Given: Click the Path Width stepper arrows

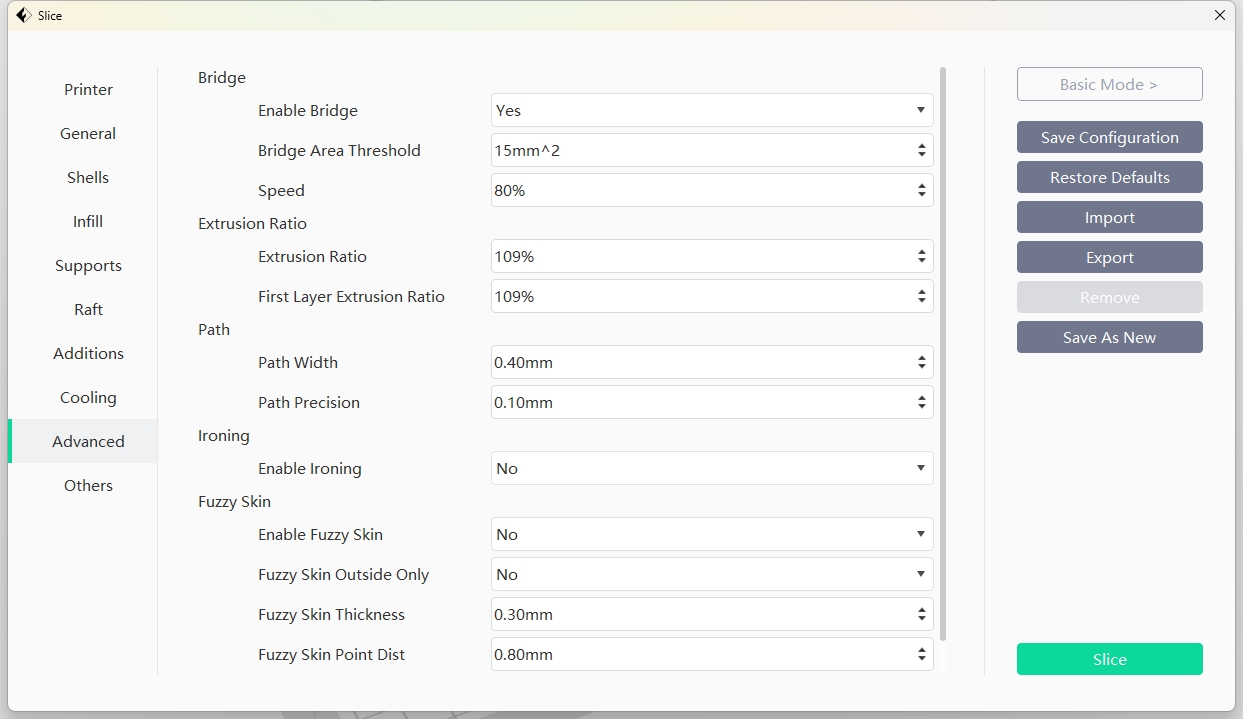Looking at the screenshot, I should 921,363.
